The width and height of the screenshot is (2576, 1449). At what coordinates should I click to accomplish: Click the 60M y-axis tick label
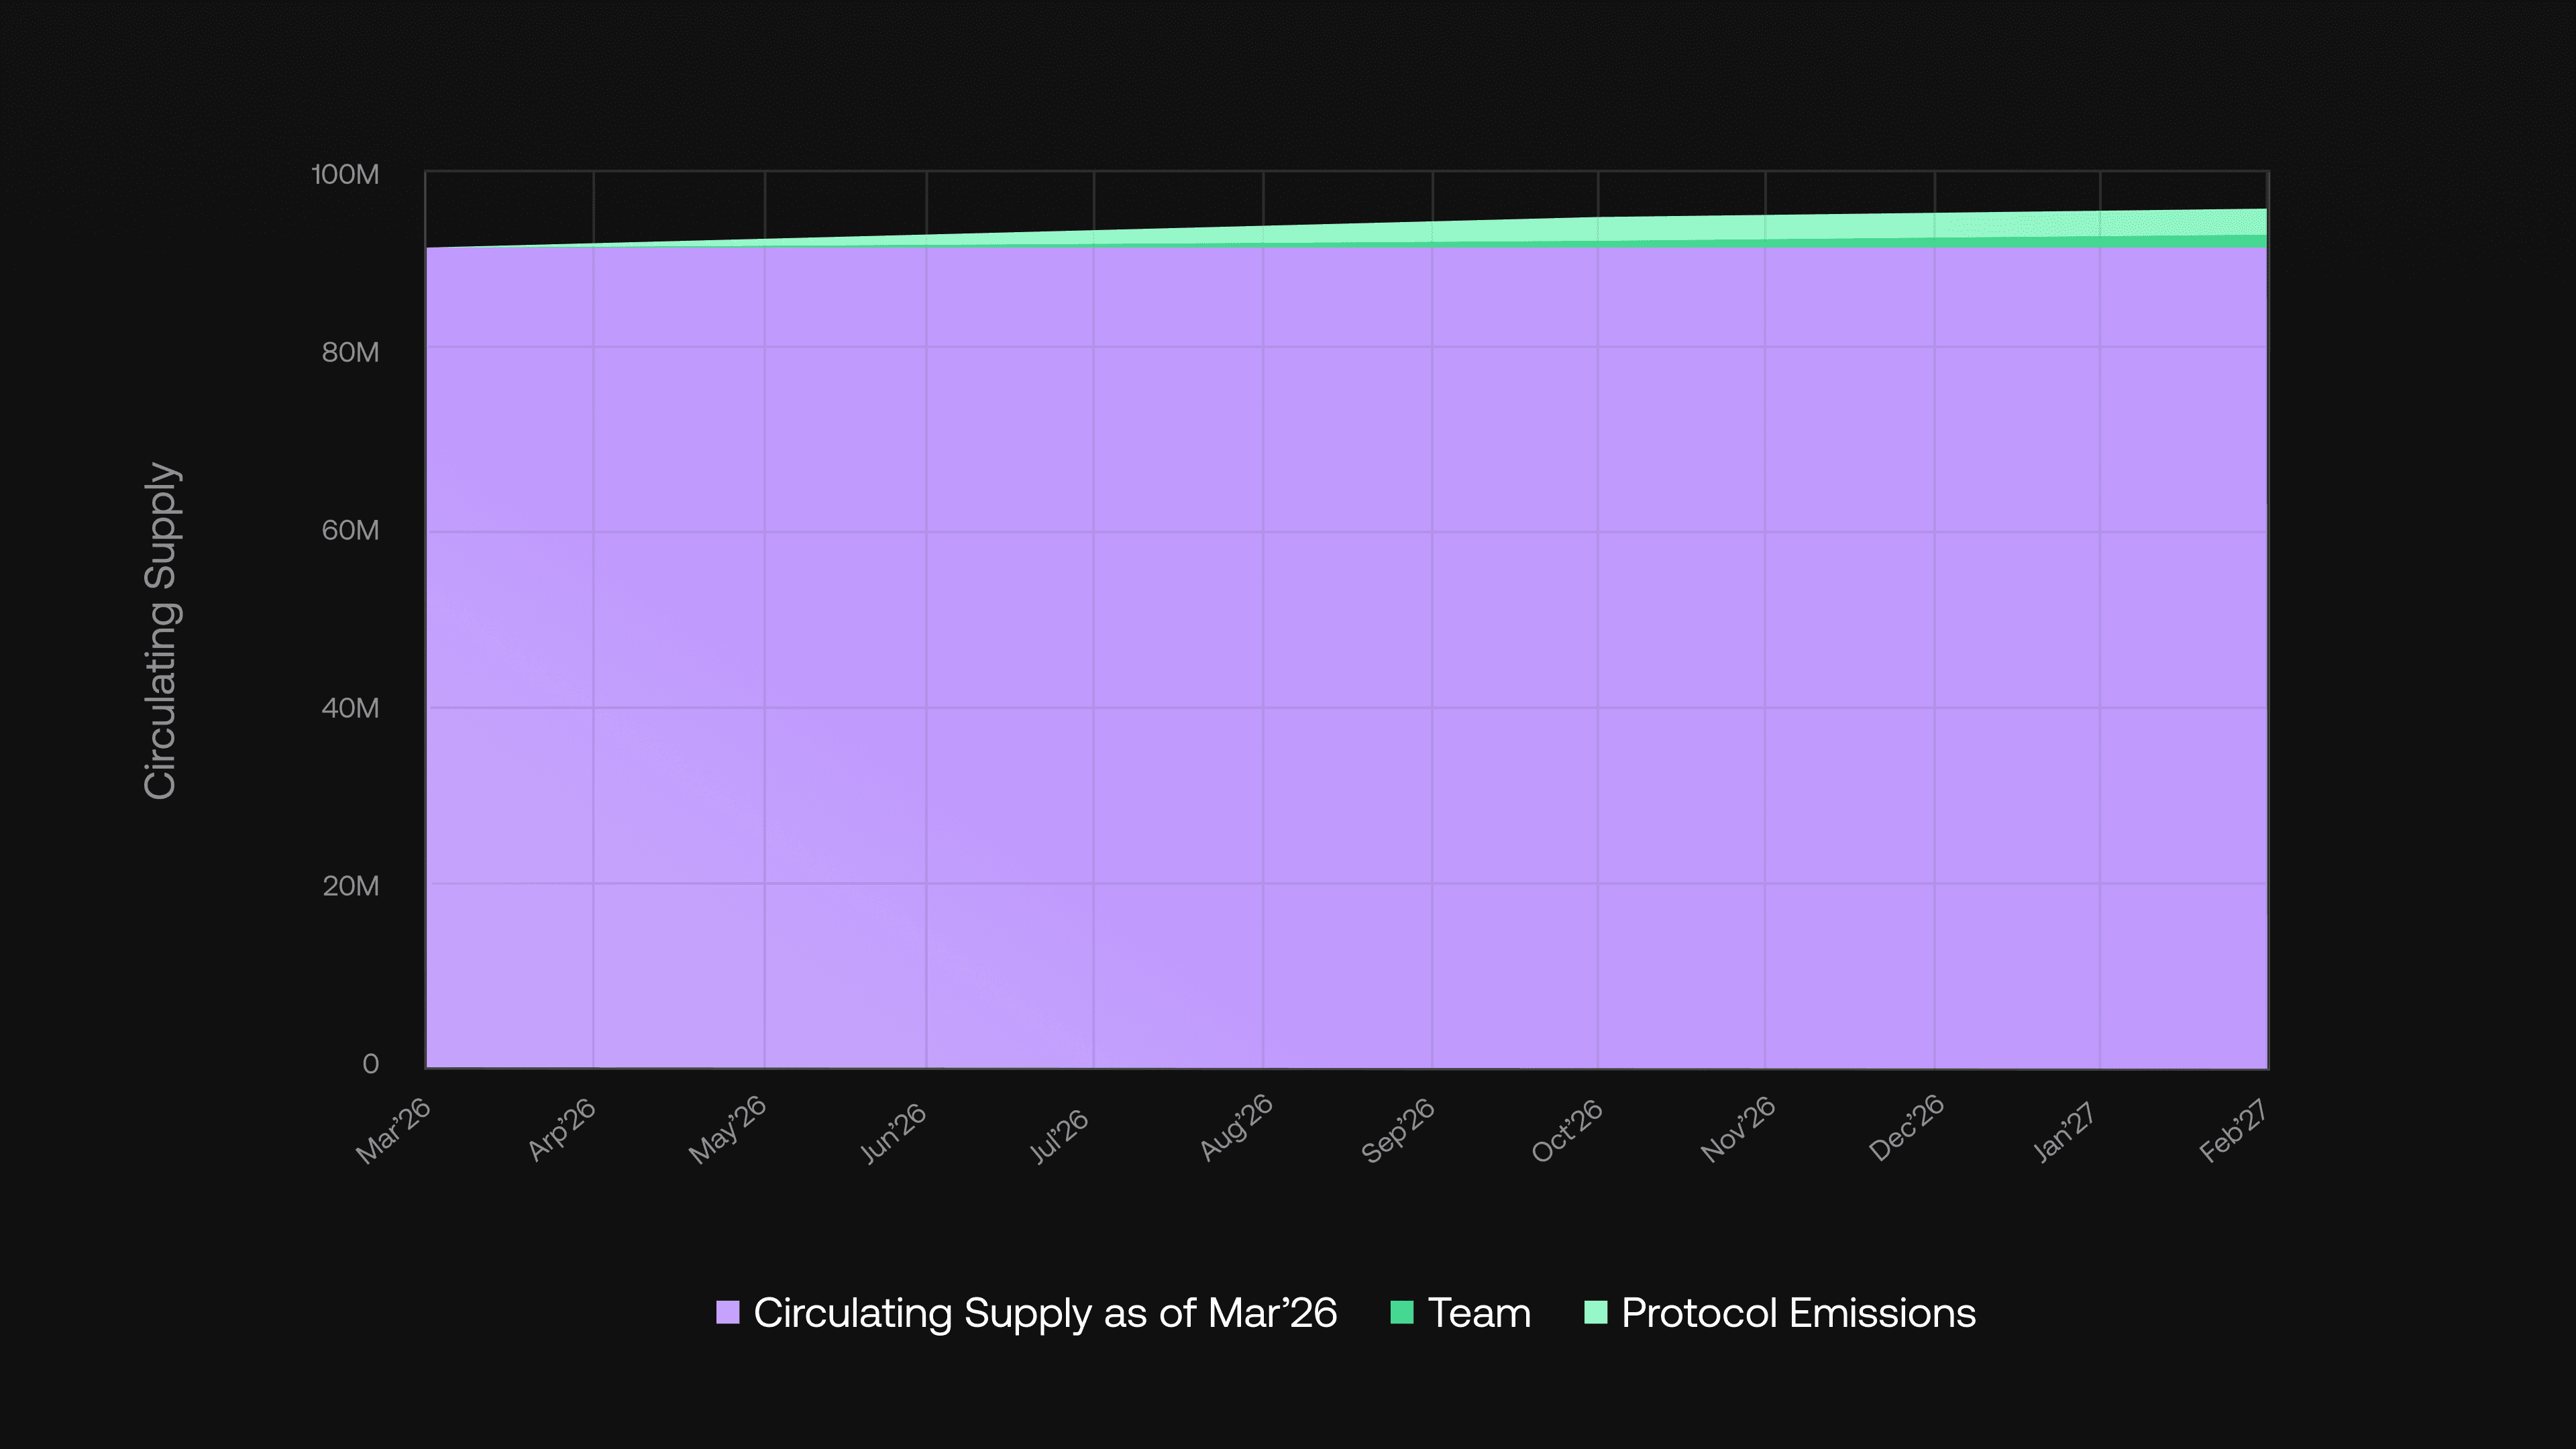(350, 530)
